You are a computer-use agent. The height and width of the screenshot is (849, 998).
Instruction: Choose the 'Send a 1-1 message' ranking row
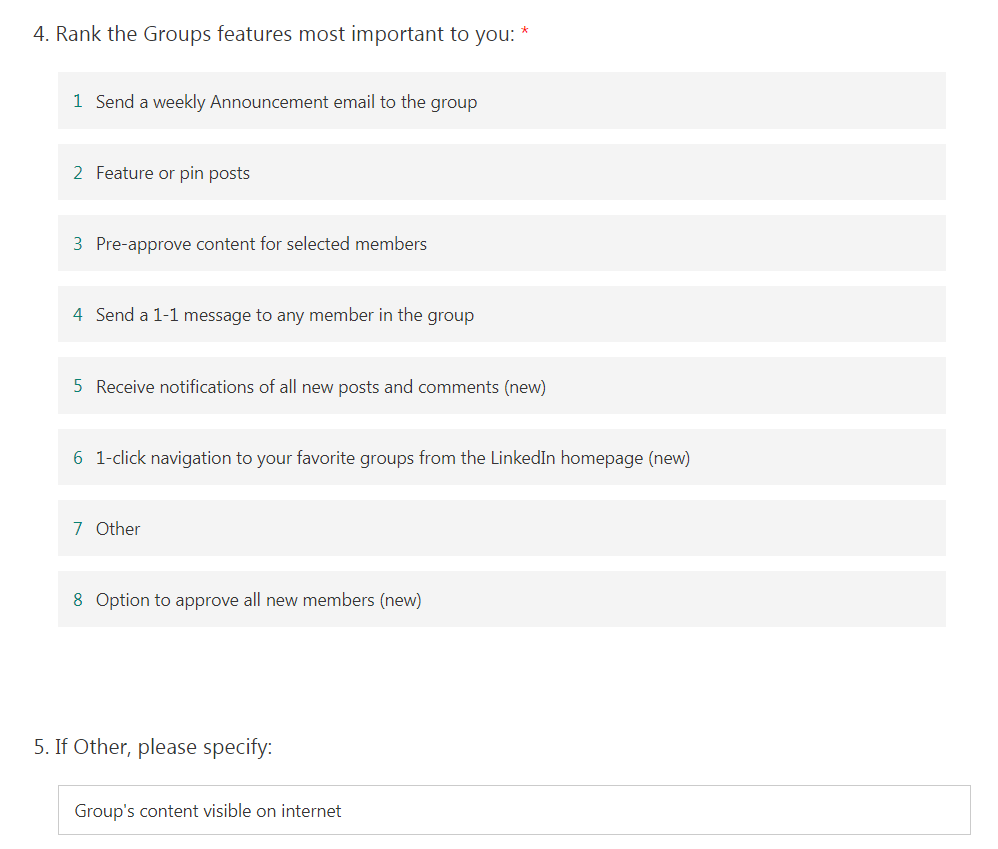click(502, 314)
